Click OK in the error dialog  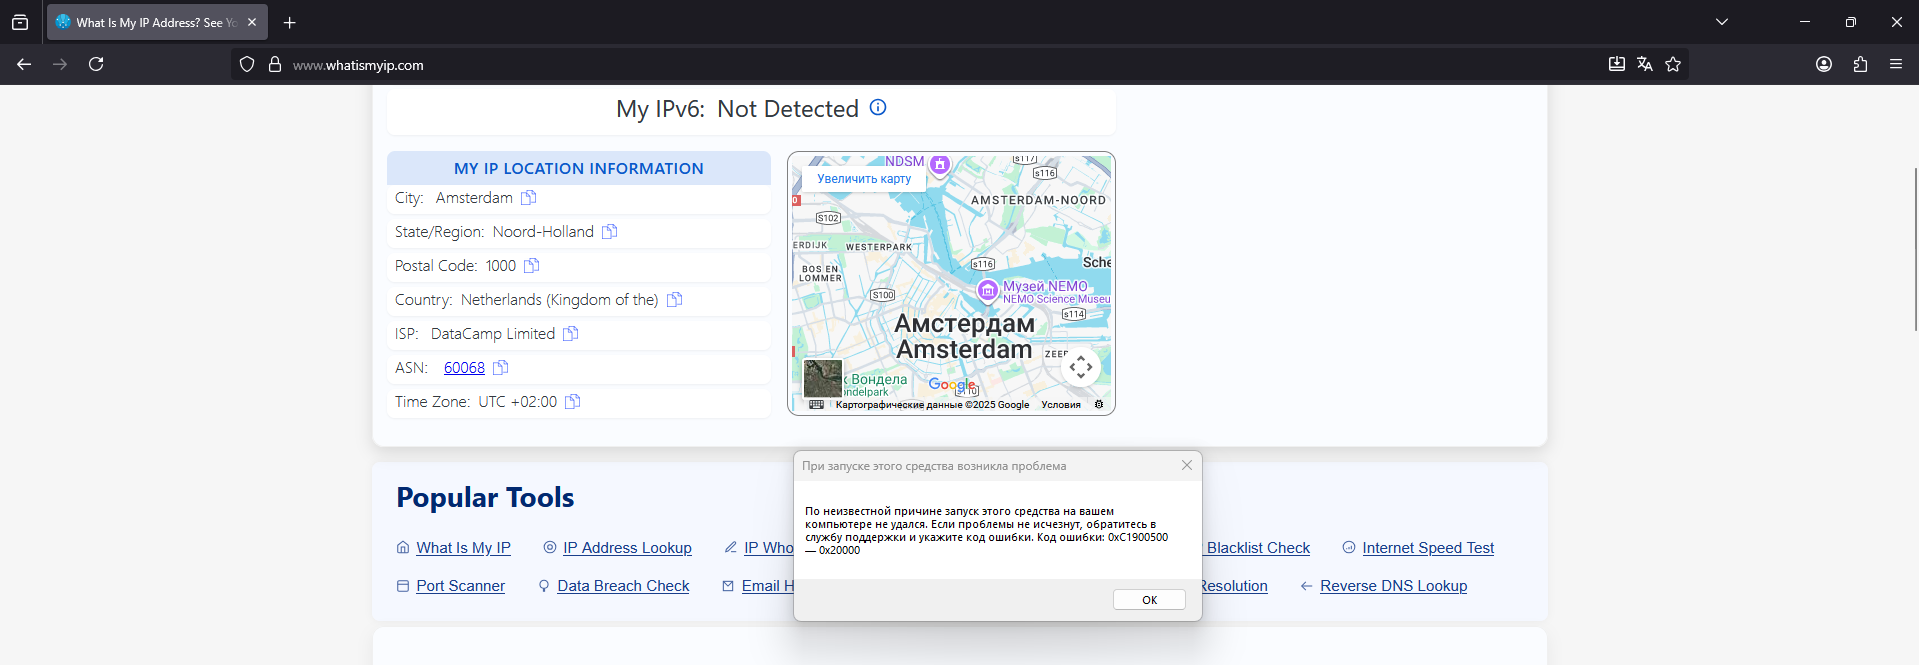pos(1149,600)
